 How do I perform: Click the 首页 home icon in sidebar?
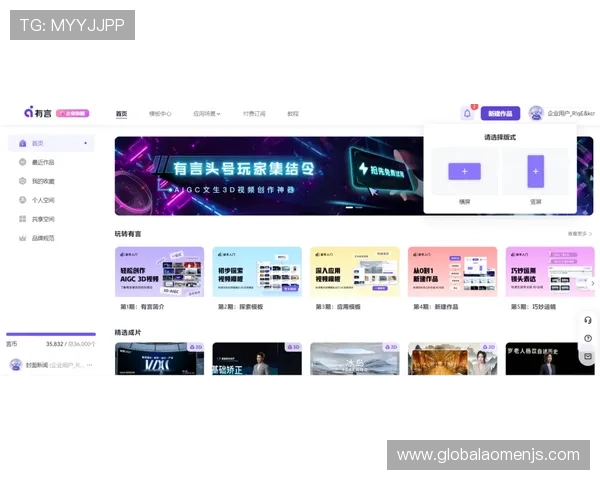coord(23,143)
